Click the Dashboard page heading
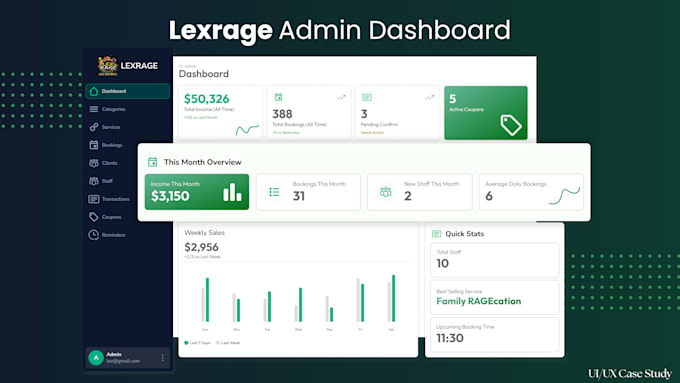The width and height of the screenshot is (680, 383). click(x=204, y=74)
